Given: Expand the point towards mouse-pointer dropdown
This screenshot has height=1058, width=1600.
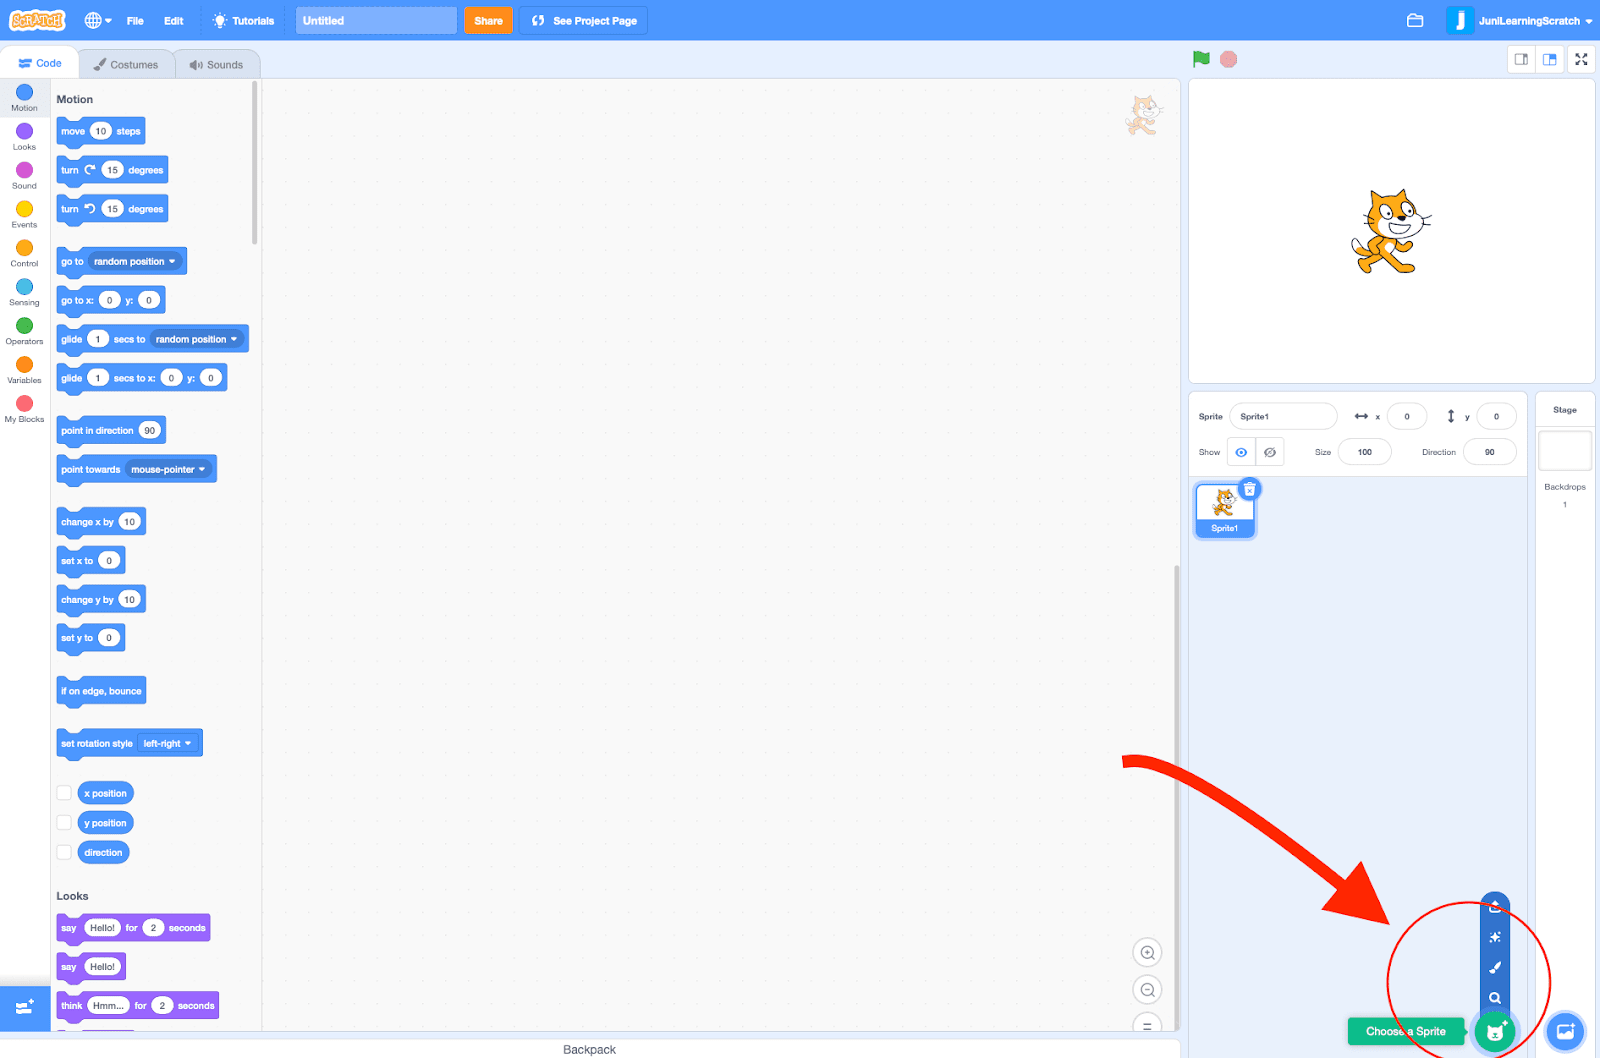Looking at the screenshot, I should click(x=168, y=469).
